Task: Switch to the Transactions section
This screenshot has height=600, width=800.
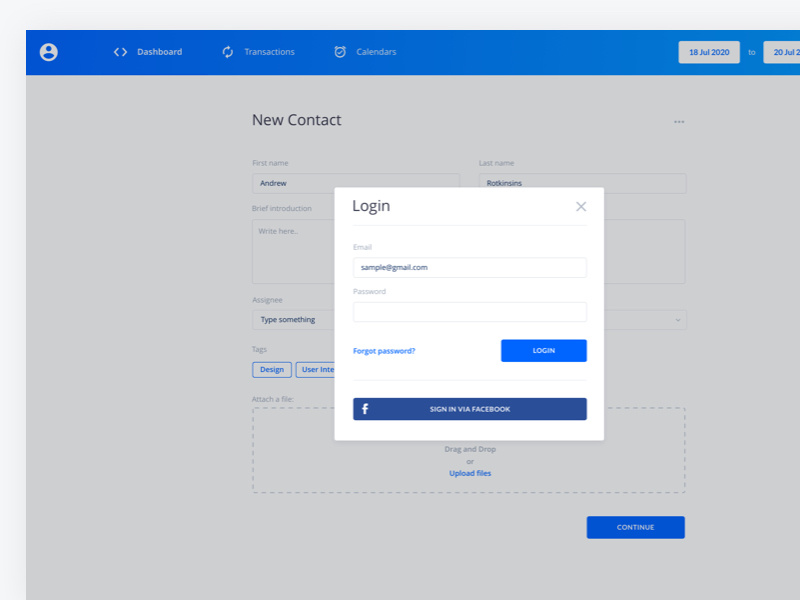Action: 268,52
